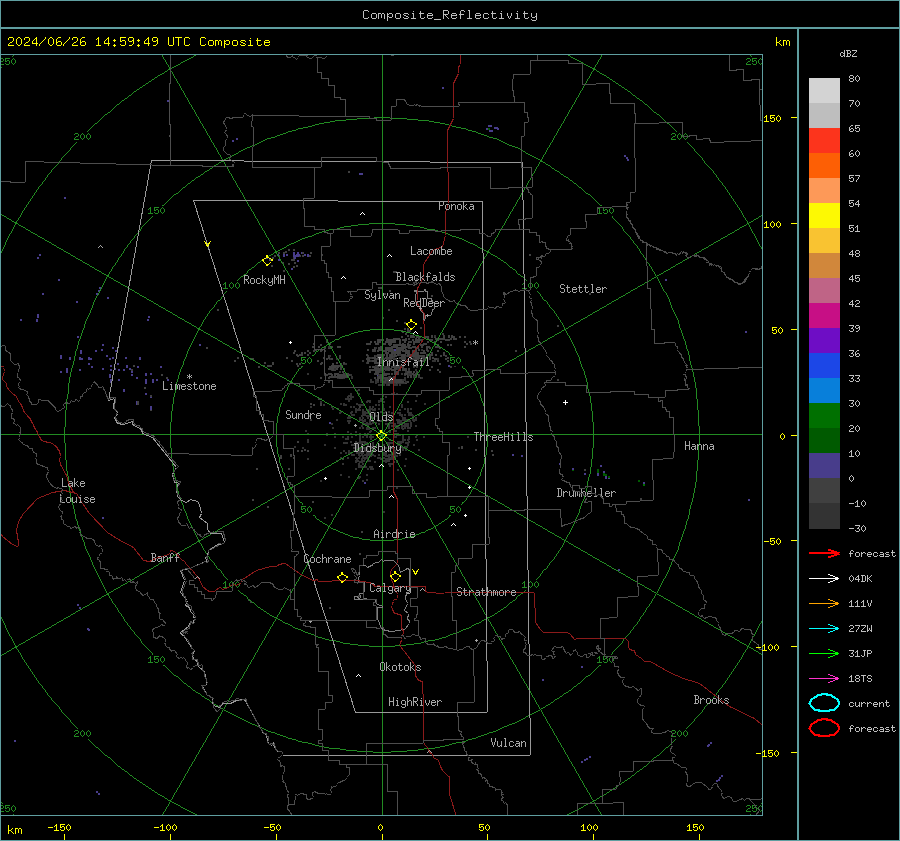
Task: Click the Hanna label
Action: pos(699,446)
